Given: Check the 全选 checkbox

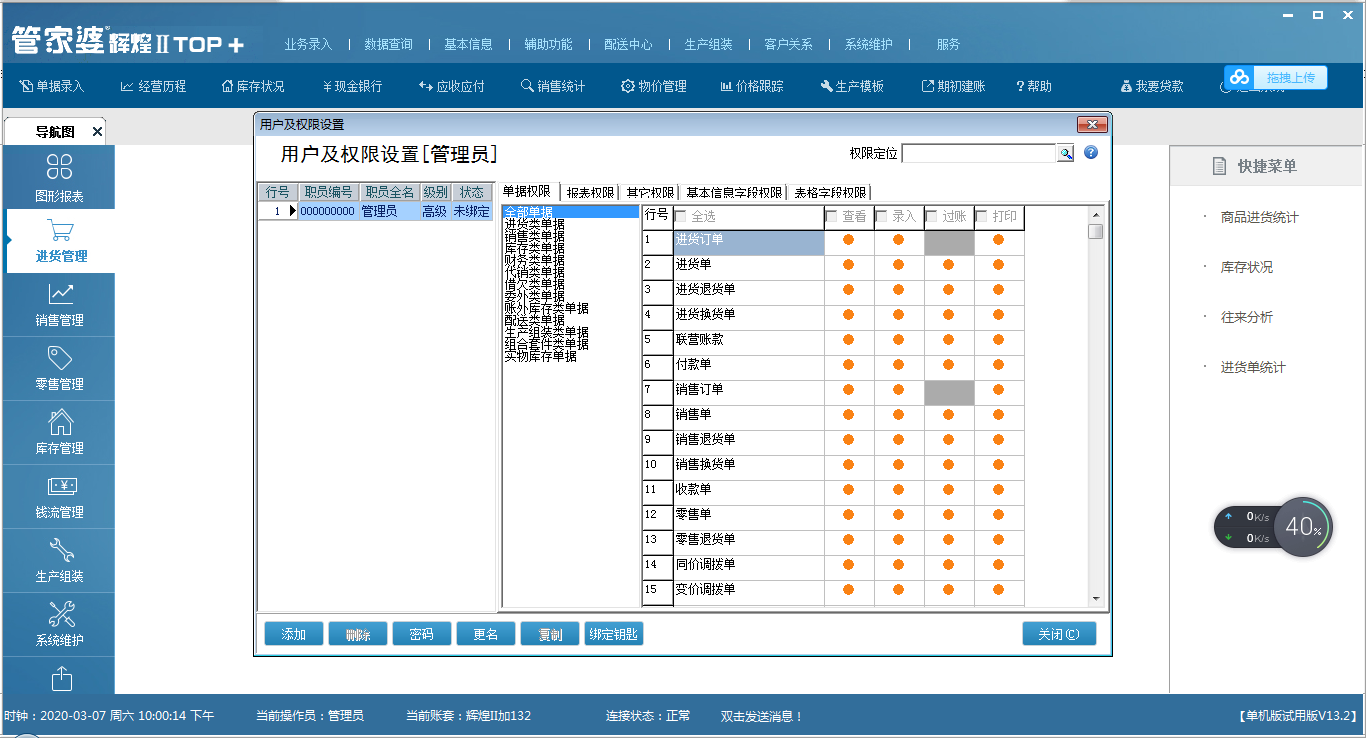Looking at the screenshot, I should [681, 216].
